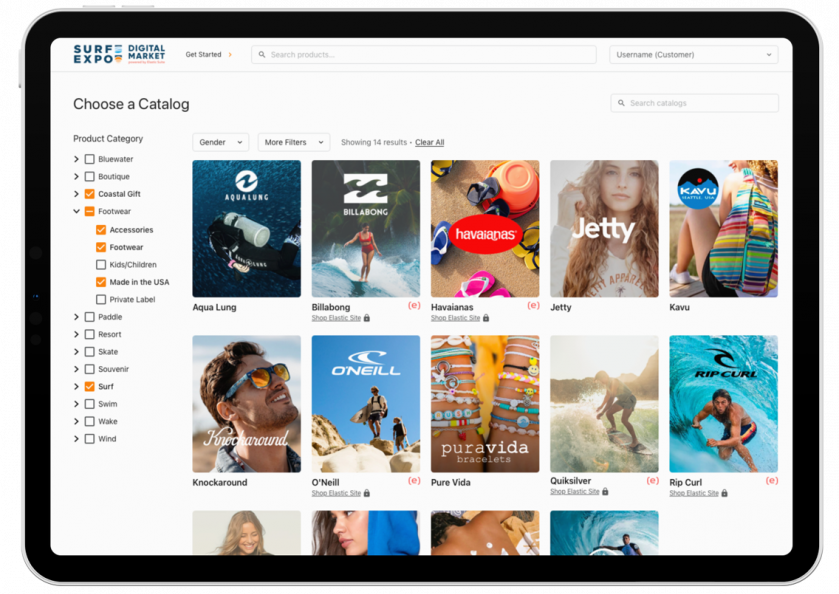Open the Pura Vida bracelets catalog thumbnail

pos(485,403)
